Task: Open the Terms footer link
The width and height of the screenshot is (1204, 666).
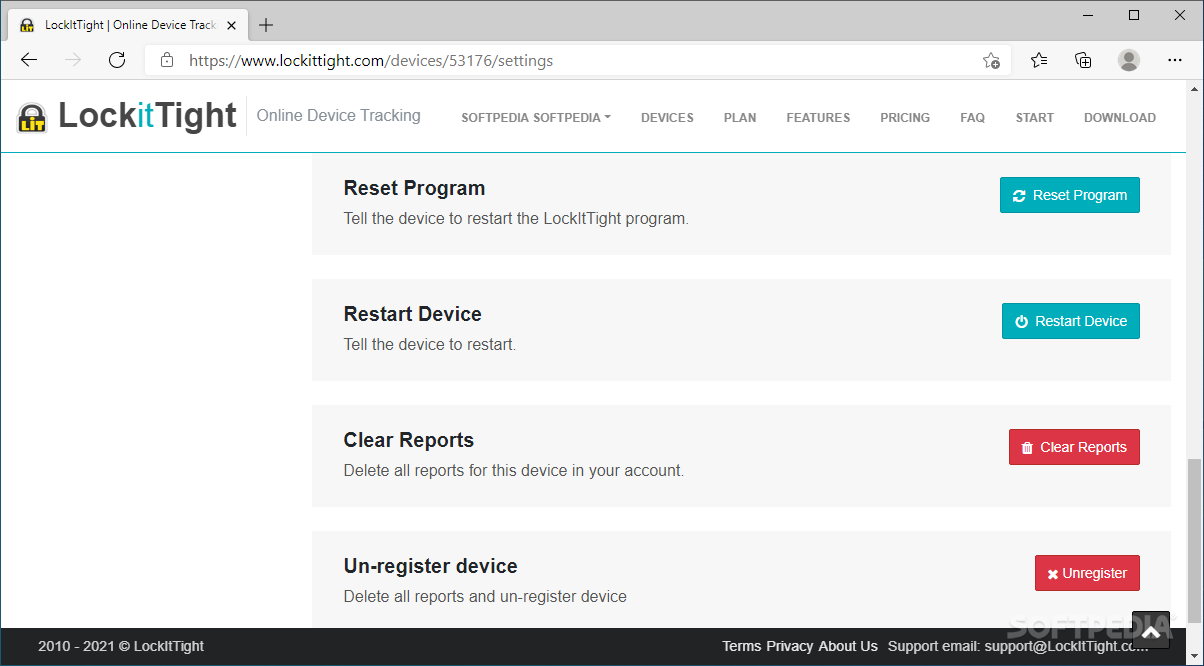Action: [742, 646]
